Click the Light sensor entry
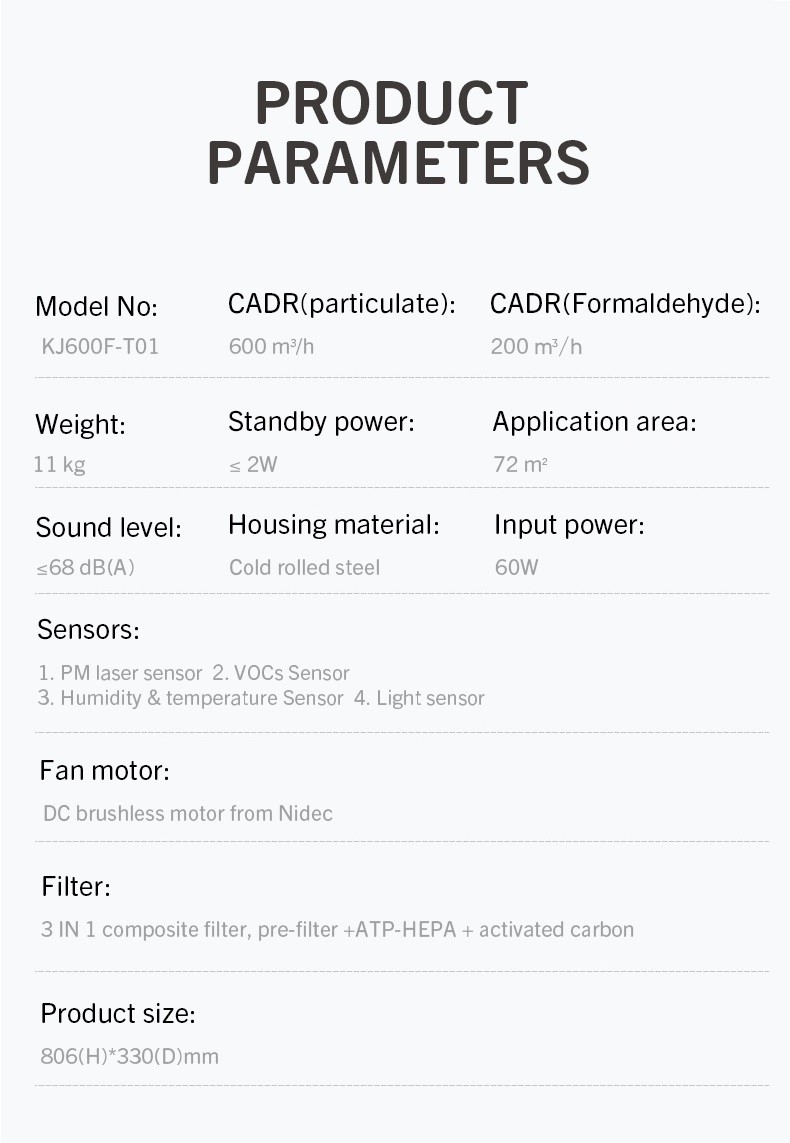The width and height of the screenshot is (790, 1143). 419,698
